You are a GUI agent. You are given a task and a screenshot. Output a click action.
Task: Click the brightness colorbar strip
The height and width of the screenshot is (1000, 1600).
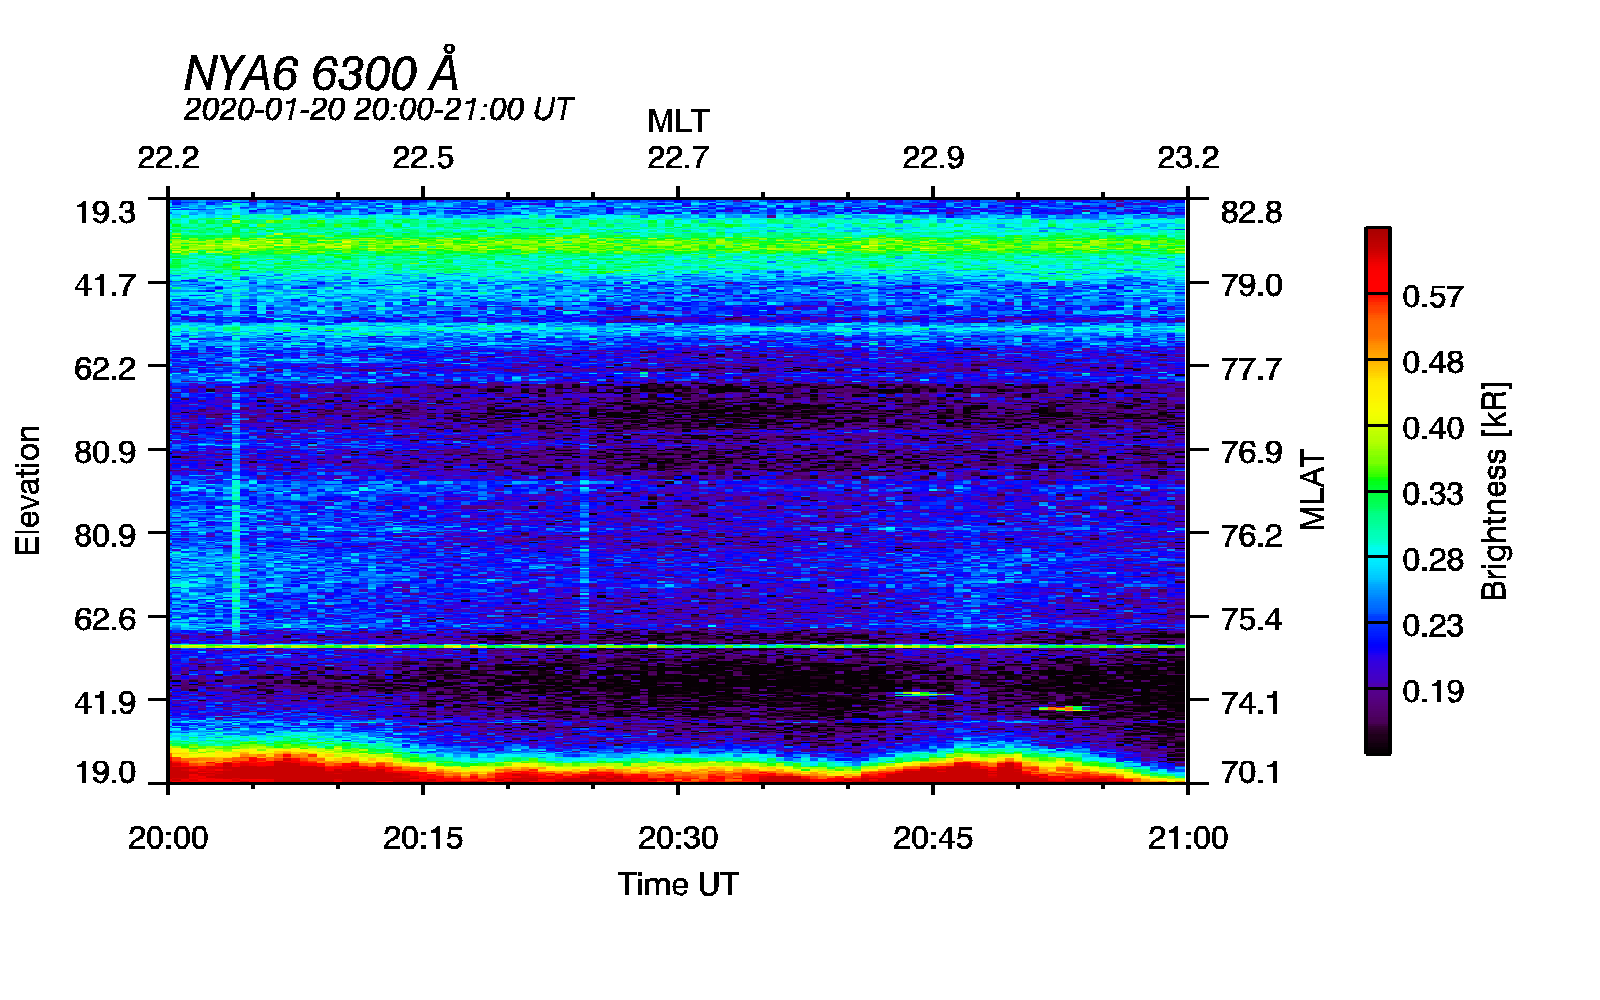tap(1377, 490)
